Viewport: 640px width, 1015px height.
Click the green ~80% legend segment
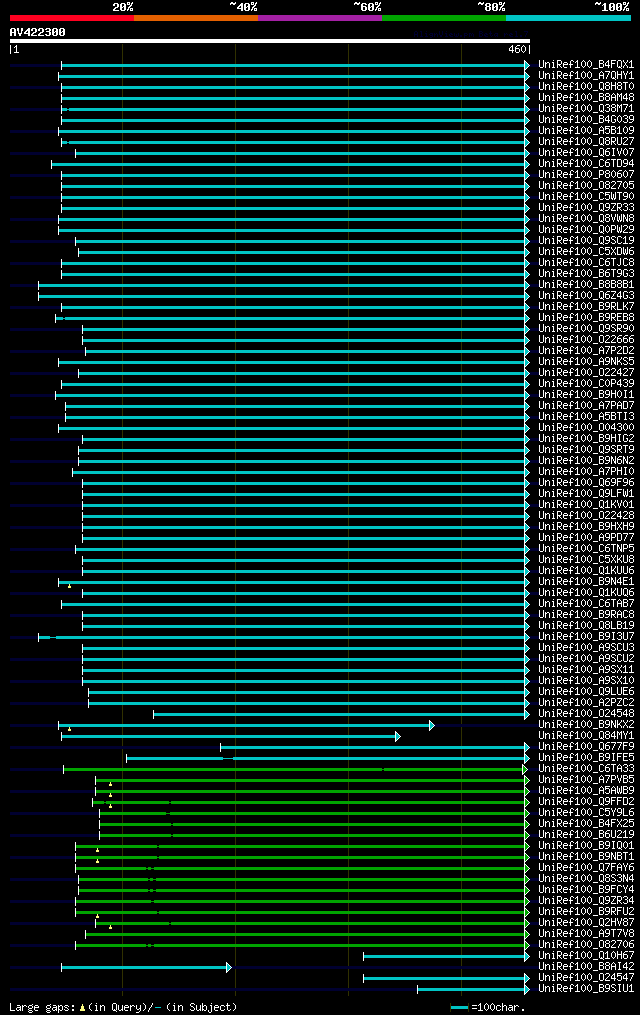(x=444, y=18)
